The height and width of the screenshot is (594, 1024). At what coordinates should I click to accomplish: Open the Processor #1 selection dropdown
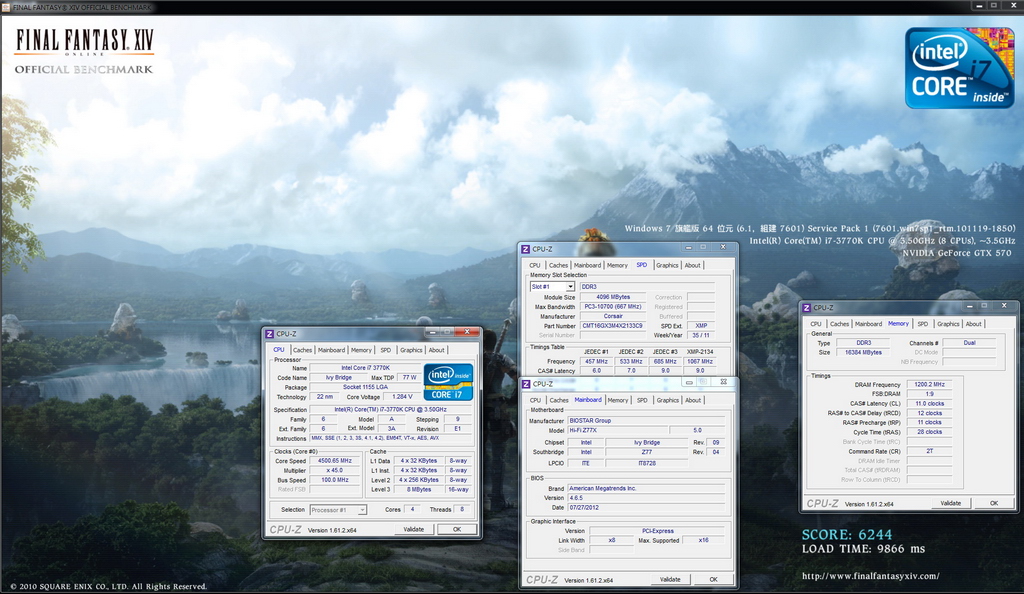tap(338, 510)
